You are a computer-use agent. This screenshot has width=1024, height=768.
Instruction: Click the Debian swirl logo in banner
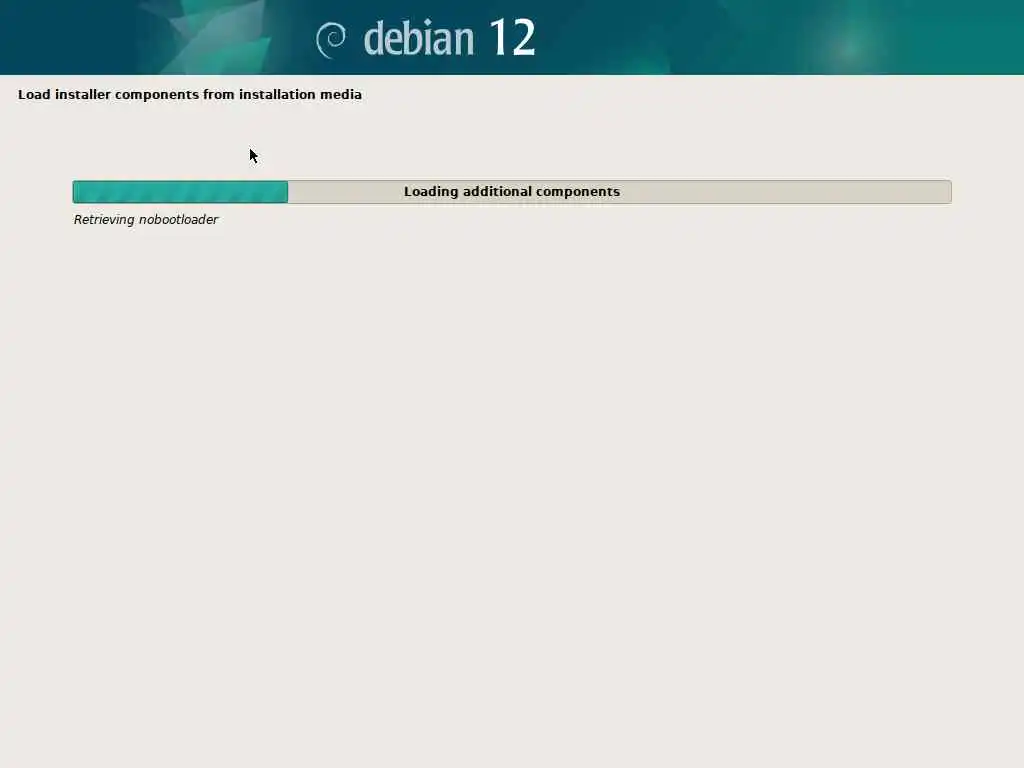tap(331, 40)
